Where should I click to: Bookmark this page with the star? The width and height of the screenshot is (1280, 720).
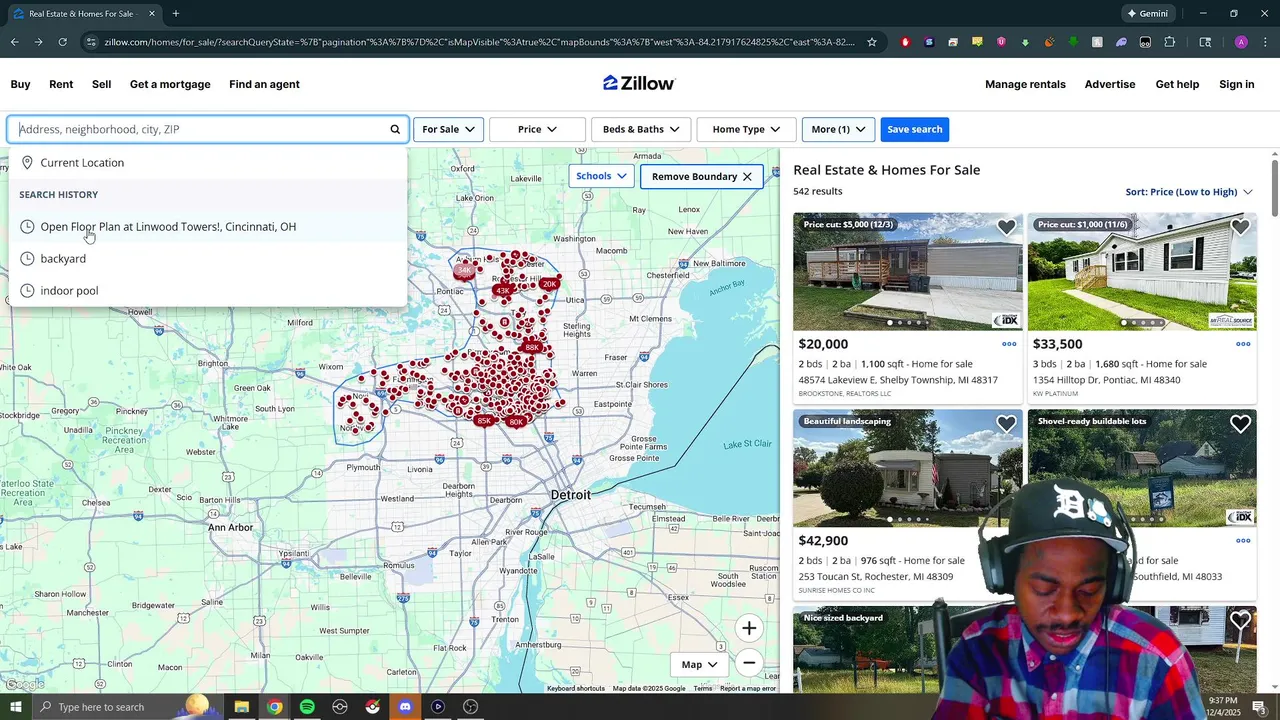tap(872, 42)
